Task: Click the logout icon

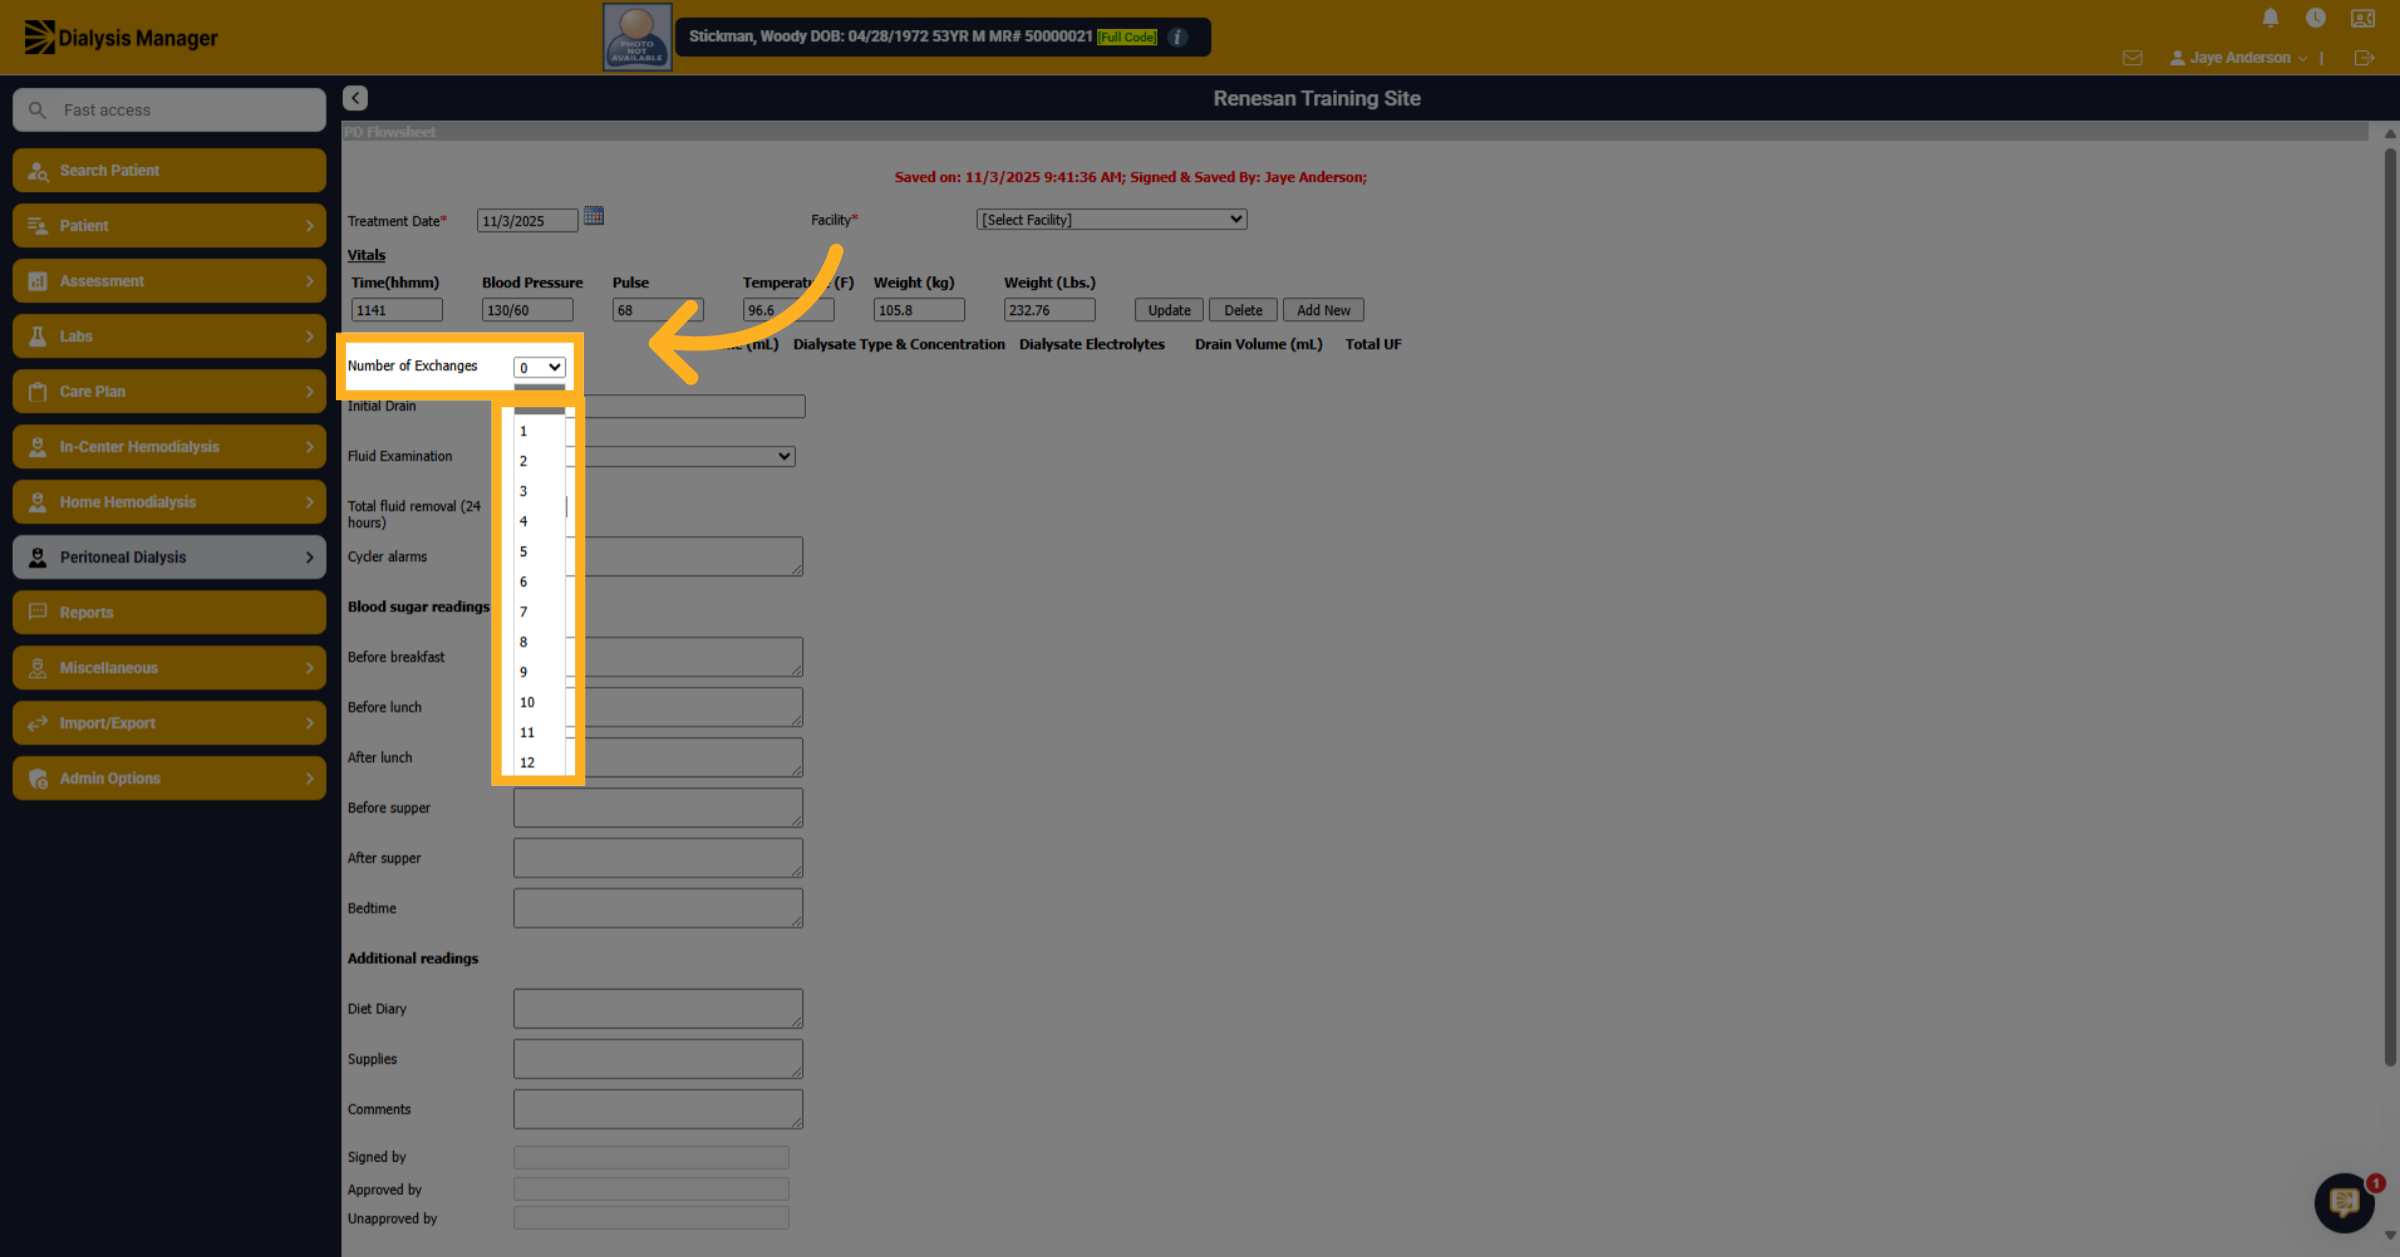Action: pyautogui.click(x=2364, y=58)
